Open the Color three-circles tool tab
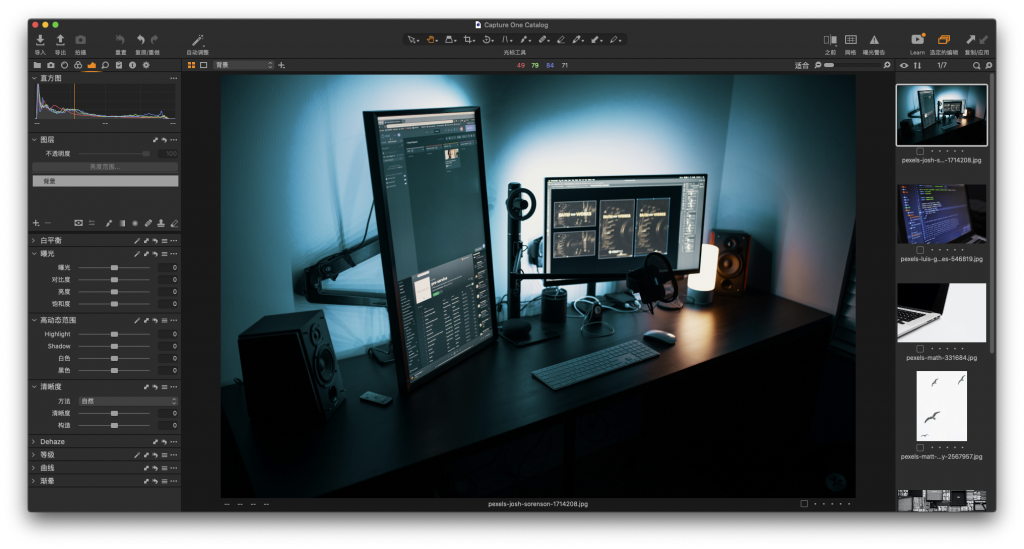Screen dimensions: 1024x549 click(78, 65)
